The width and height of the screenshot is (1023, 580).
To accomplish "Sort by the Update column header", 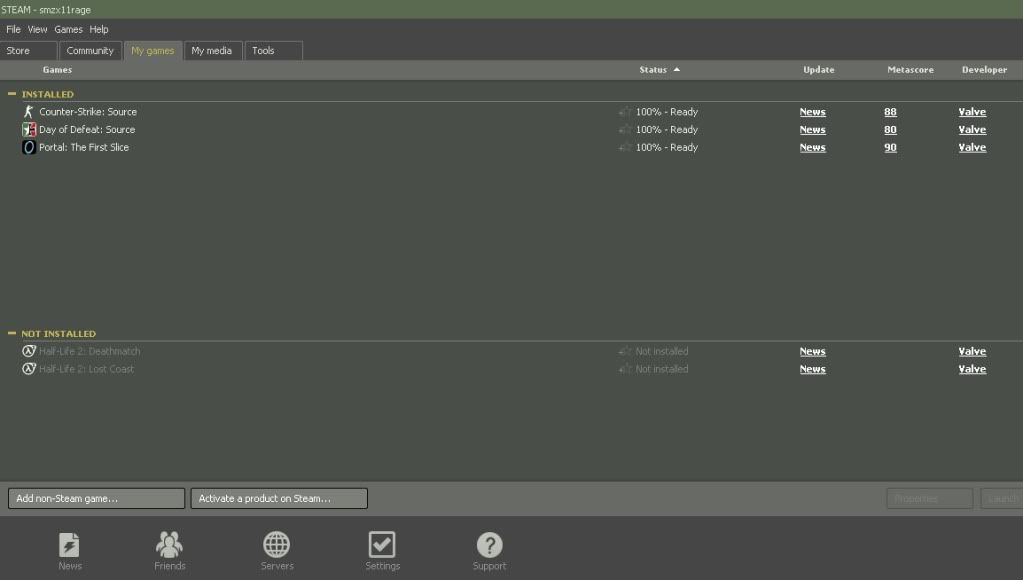I will pyautogui.click(x=819, y=70).
